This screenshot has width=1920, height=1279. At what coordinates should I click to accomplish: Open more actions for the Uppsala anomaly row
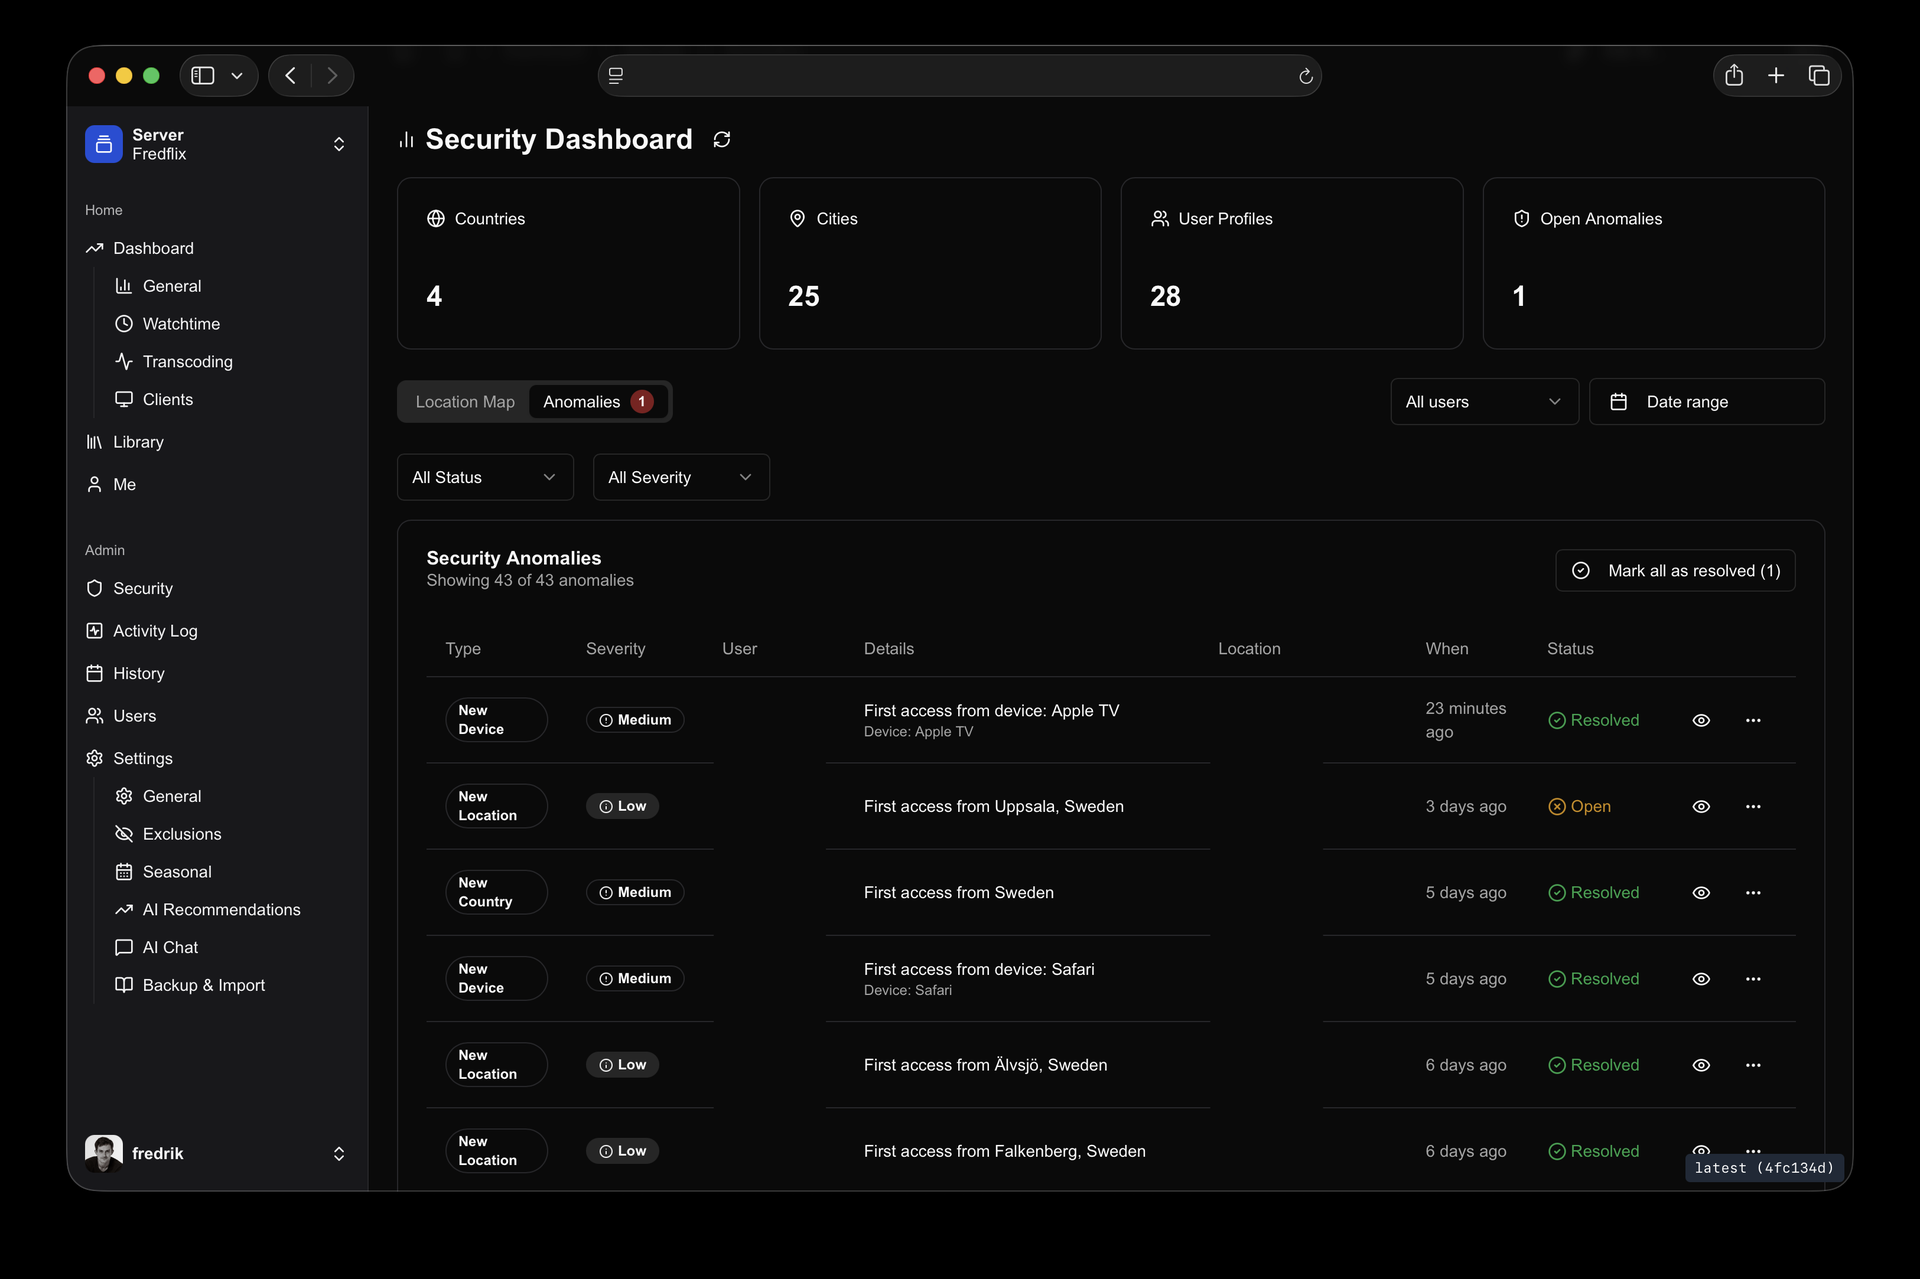1753,806
